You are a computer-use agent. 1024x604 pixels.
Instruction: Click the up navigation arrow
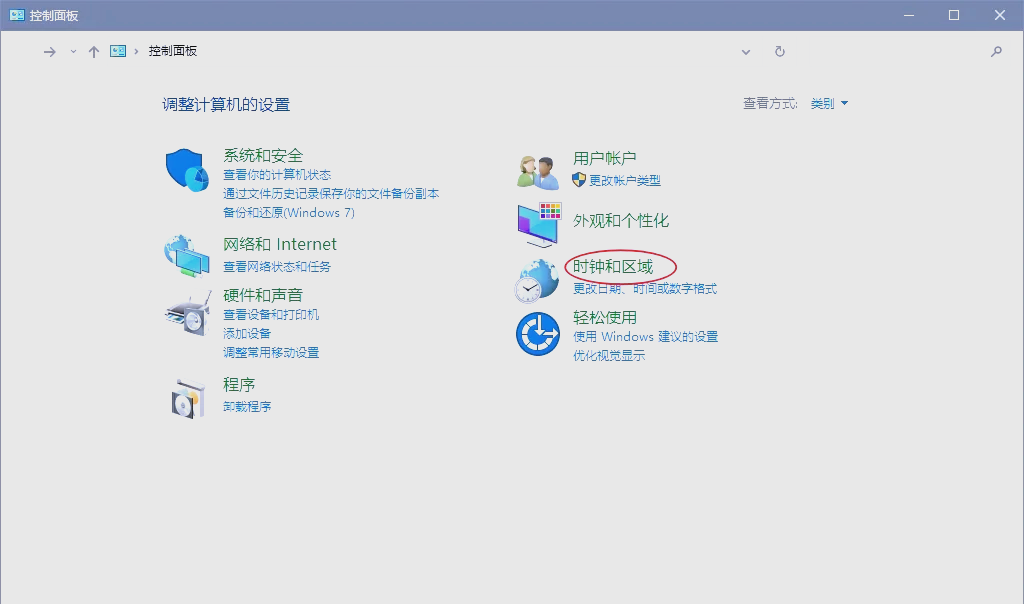pos(94,51)
